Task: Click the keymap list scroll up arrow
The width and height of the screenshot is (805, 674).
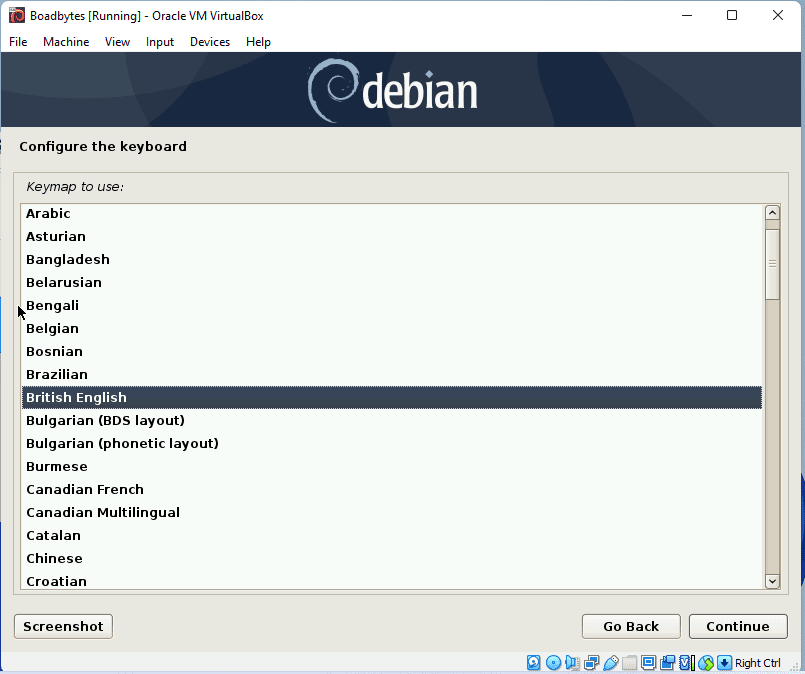Action: [x=772, y=213]
